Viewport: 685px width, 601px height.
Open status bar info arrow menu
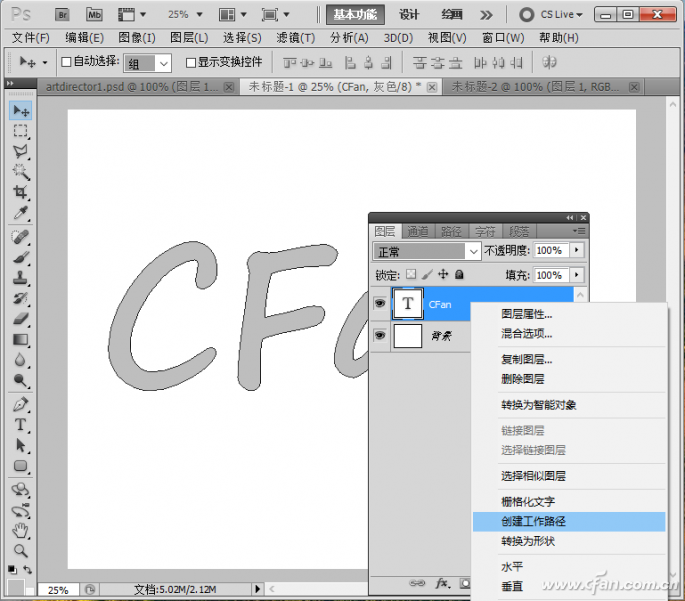click(x=257, y=589)
